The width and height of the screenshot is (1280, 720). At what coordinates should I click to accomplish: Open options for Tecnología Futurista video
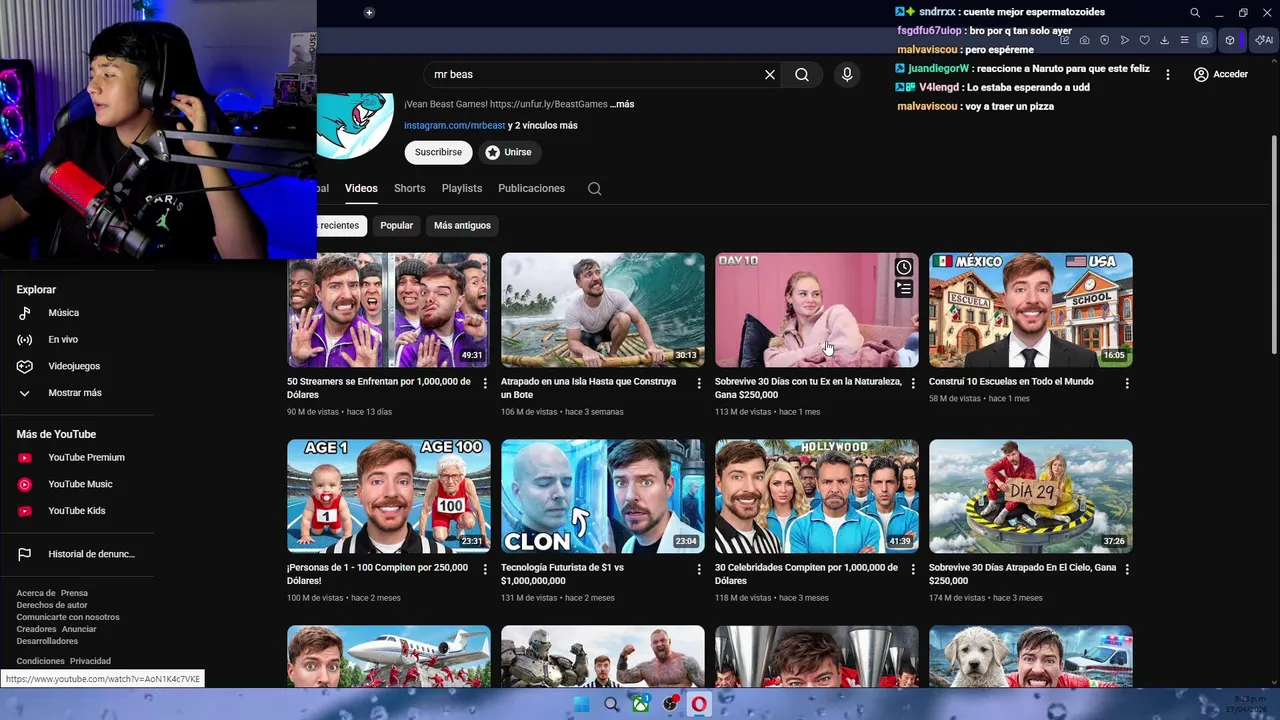[699, 569]
